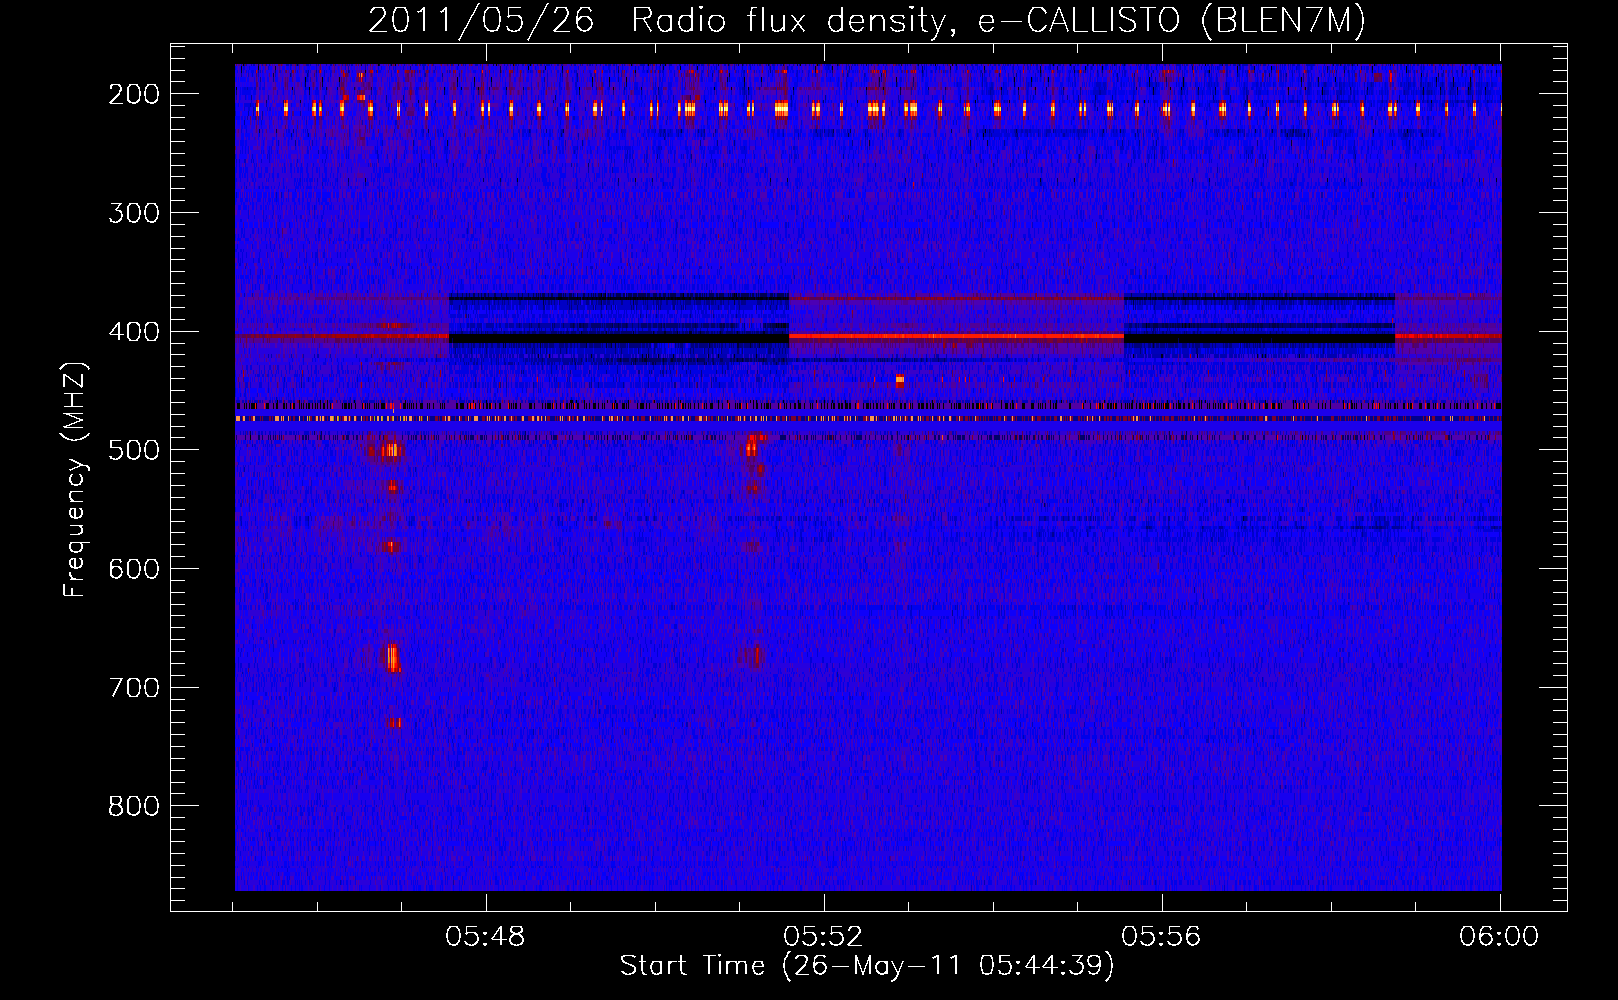The width and height of the screenshot is (1618, 1000).
Task: Click the 600 frequency tick label
Action: click(133, 569)
